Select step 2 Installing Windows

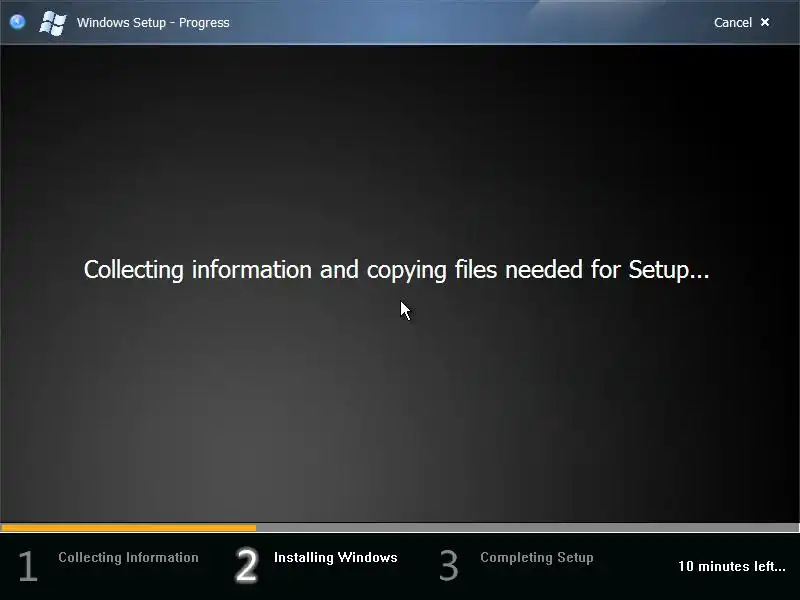[x=335, y=557]
